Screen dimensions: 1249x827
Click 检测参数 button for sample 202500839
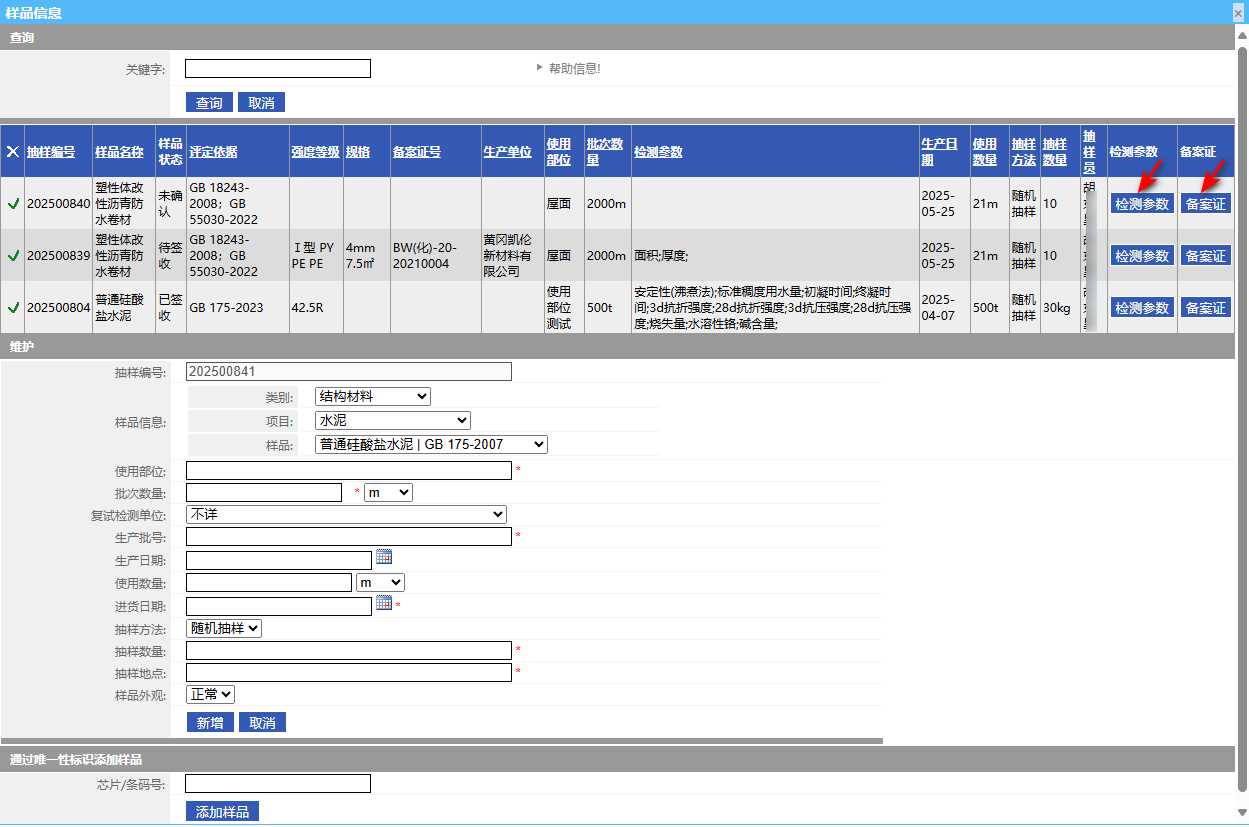point(1142,256)
